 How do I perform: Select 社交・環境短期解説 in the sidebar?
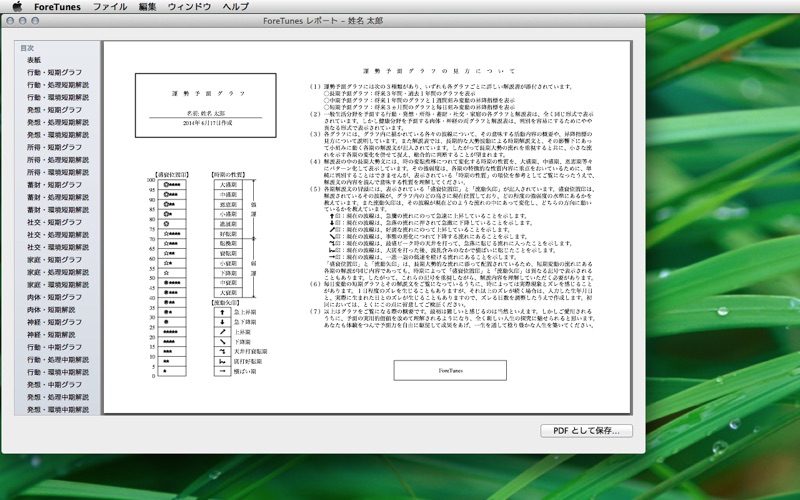tap(58, 247)
